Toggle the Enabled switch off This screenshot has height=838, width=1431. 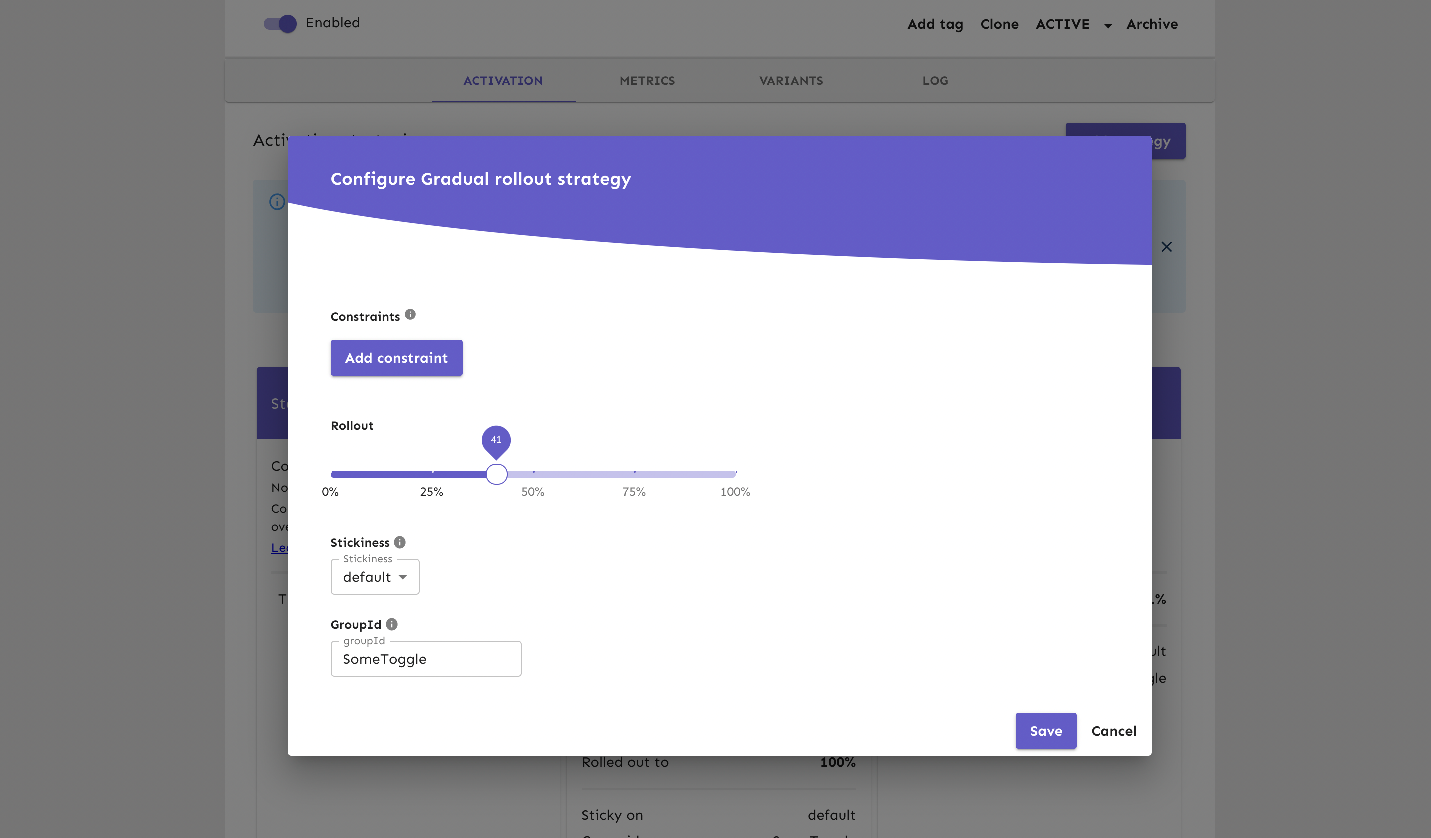[281, 24]
